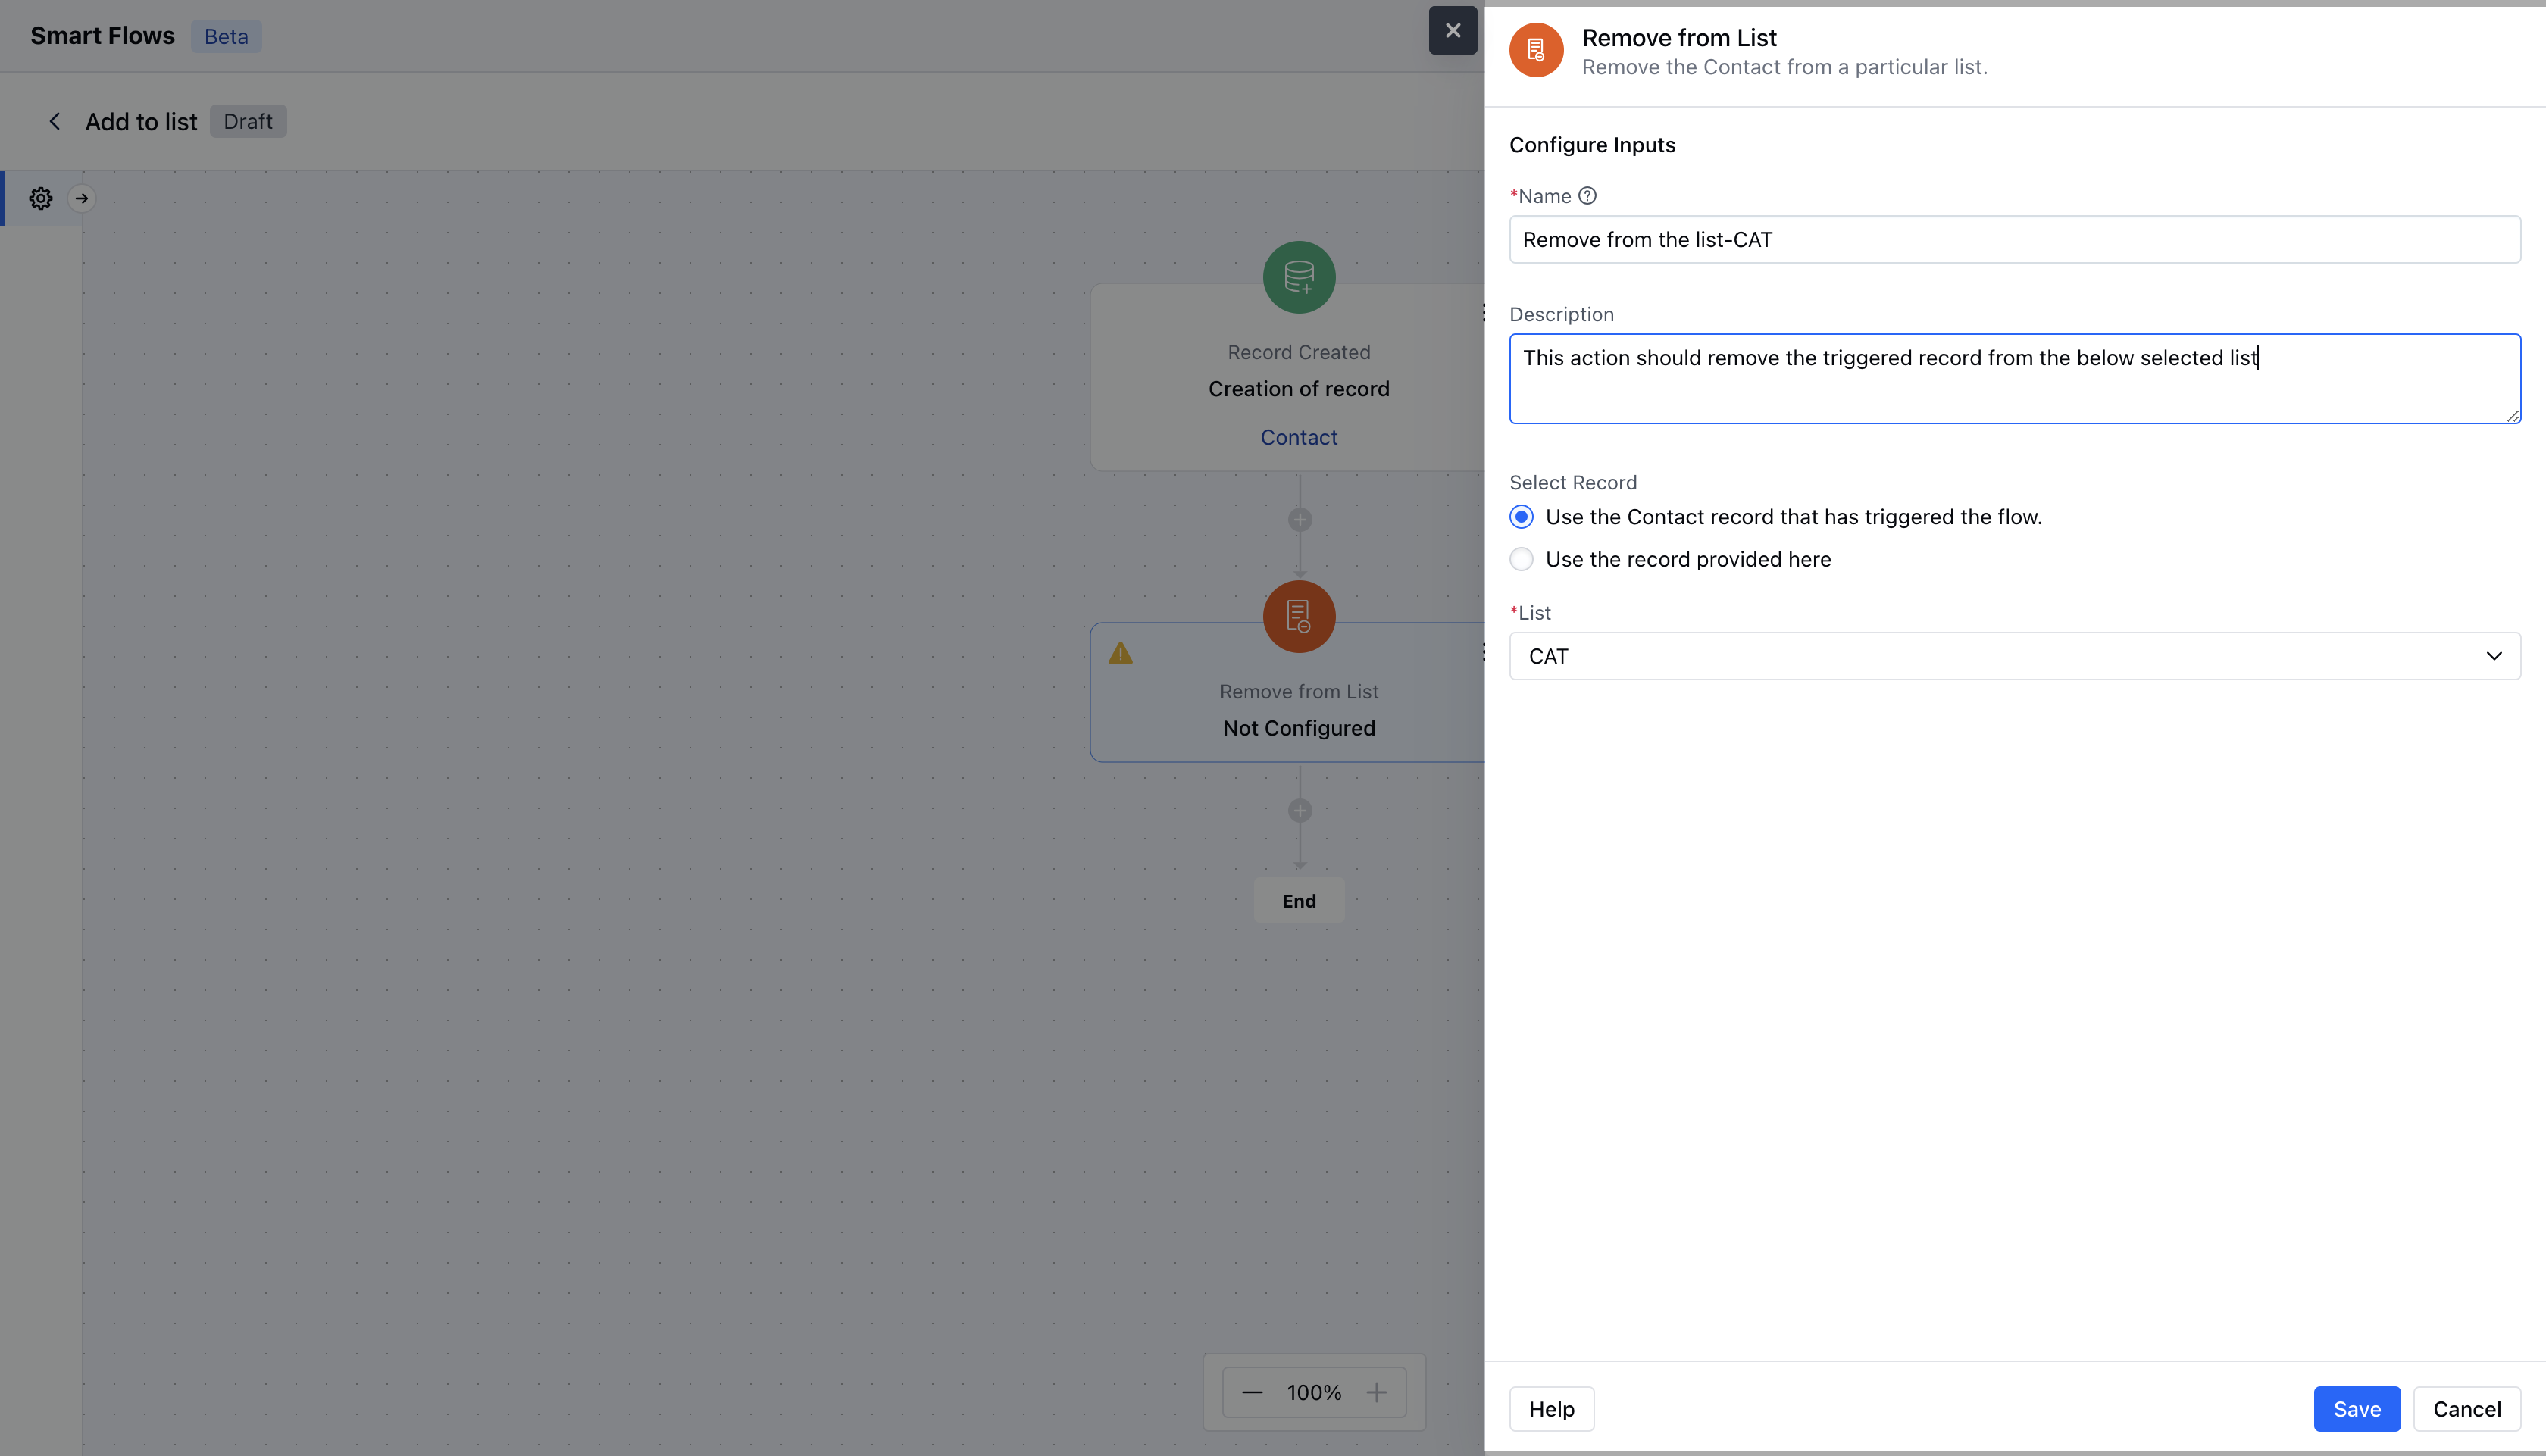This screenshot has width=2546, height=1456.
Task: Click the warning triangle on Remove from List node
Action: point(1121,654)
